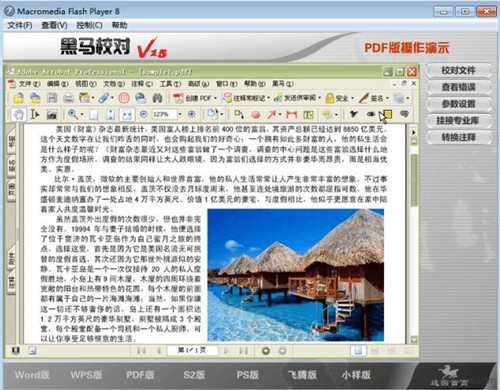Click the Fit Page icon

(x=110, y=115)
